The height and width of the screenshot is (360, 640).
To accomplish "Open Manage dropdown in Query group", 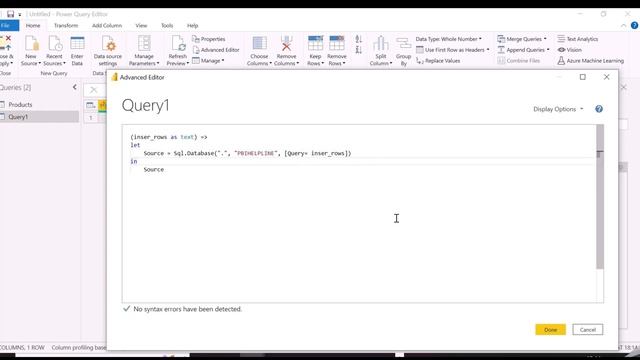I will [x=208, y=61].
